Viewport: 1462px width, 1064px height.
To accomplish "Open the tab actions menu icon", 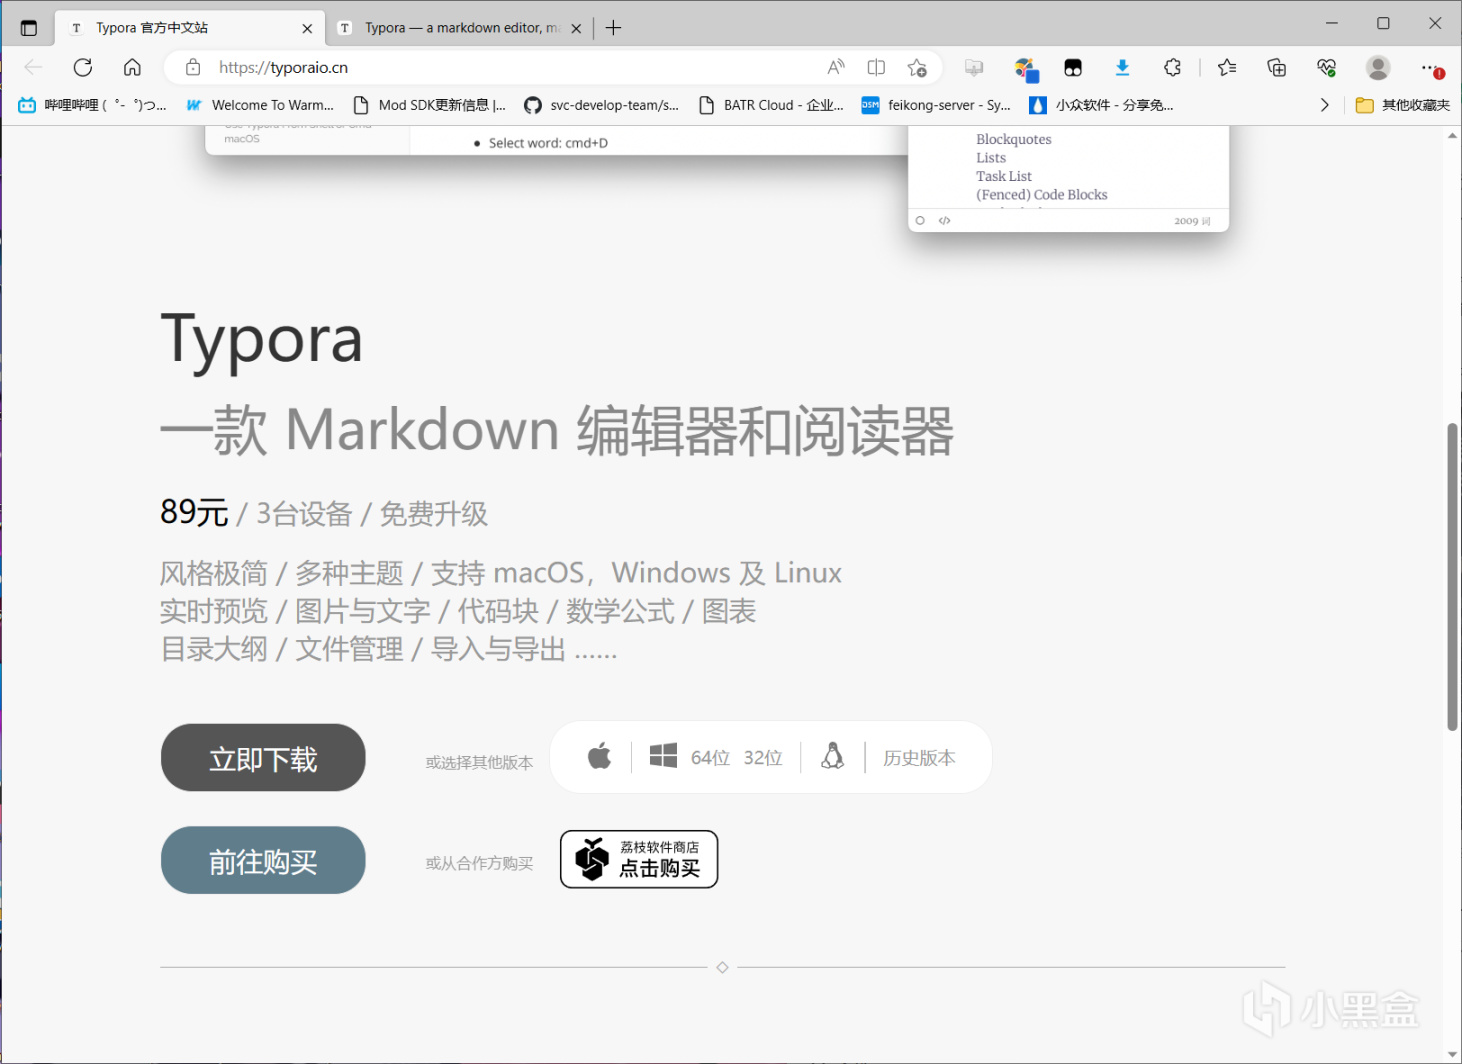I will (28, 28).
